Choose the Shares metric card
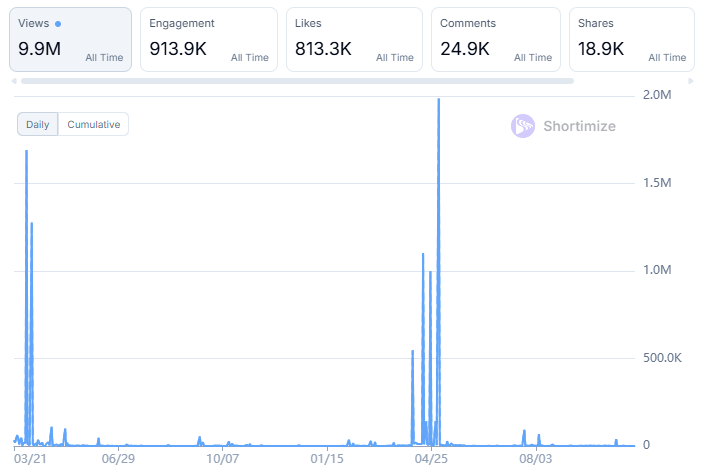Viewport: 703px width, 472px height. [632, 40]
